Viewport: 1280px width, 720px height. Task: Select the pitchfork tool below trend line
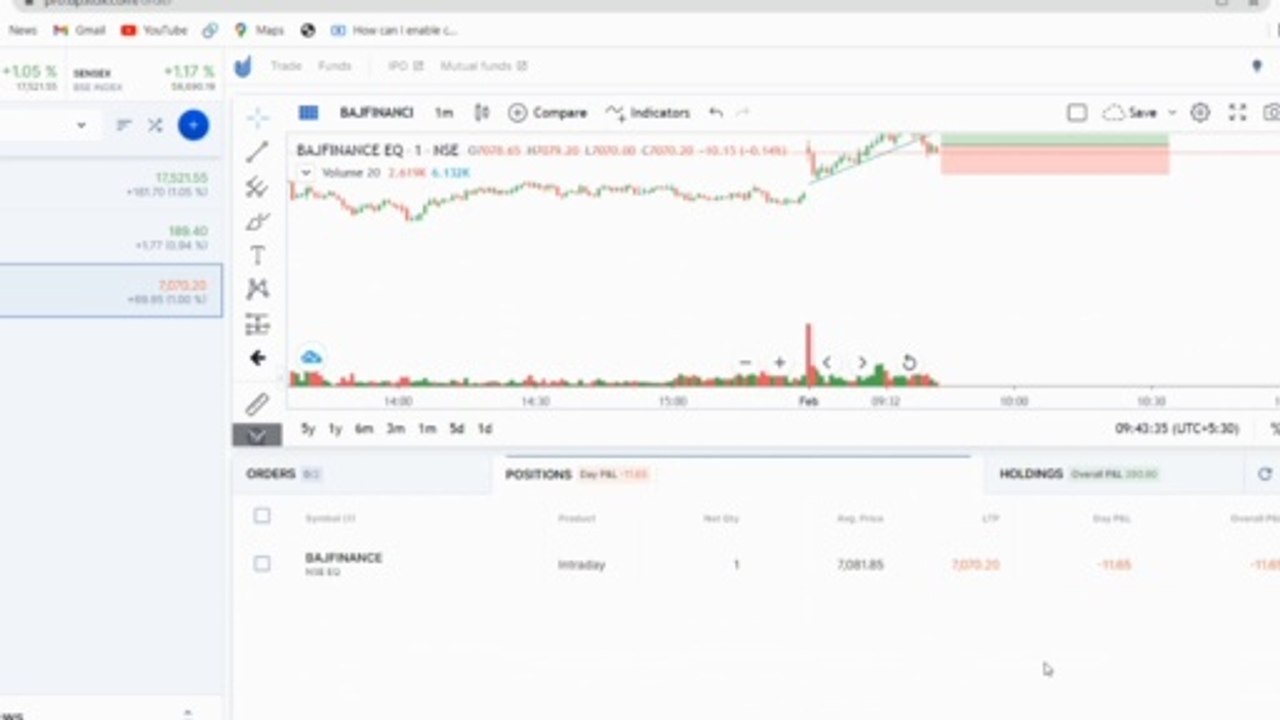pyautogui.click(x=257, y=187)
